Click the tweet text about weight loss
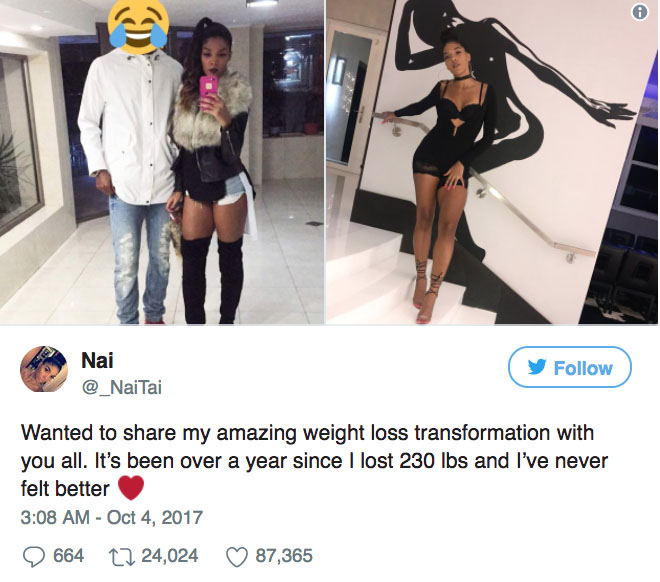Viewport: 660px width, 582px height. [x=314, y=461]
